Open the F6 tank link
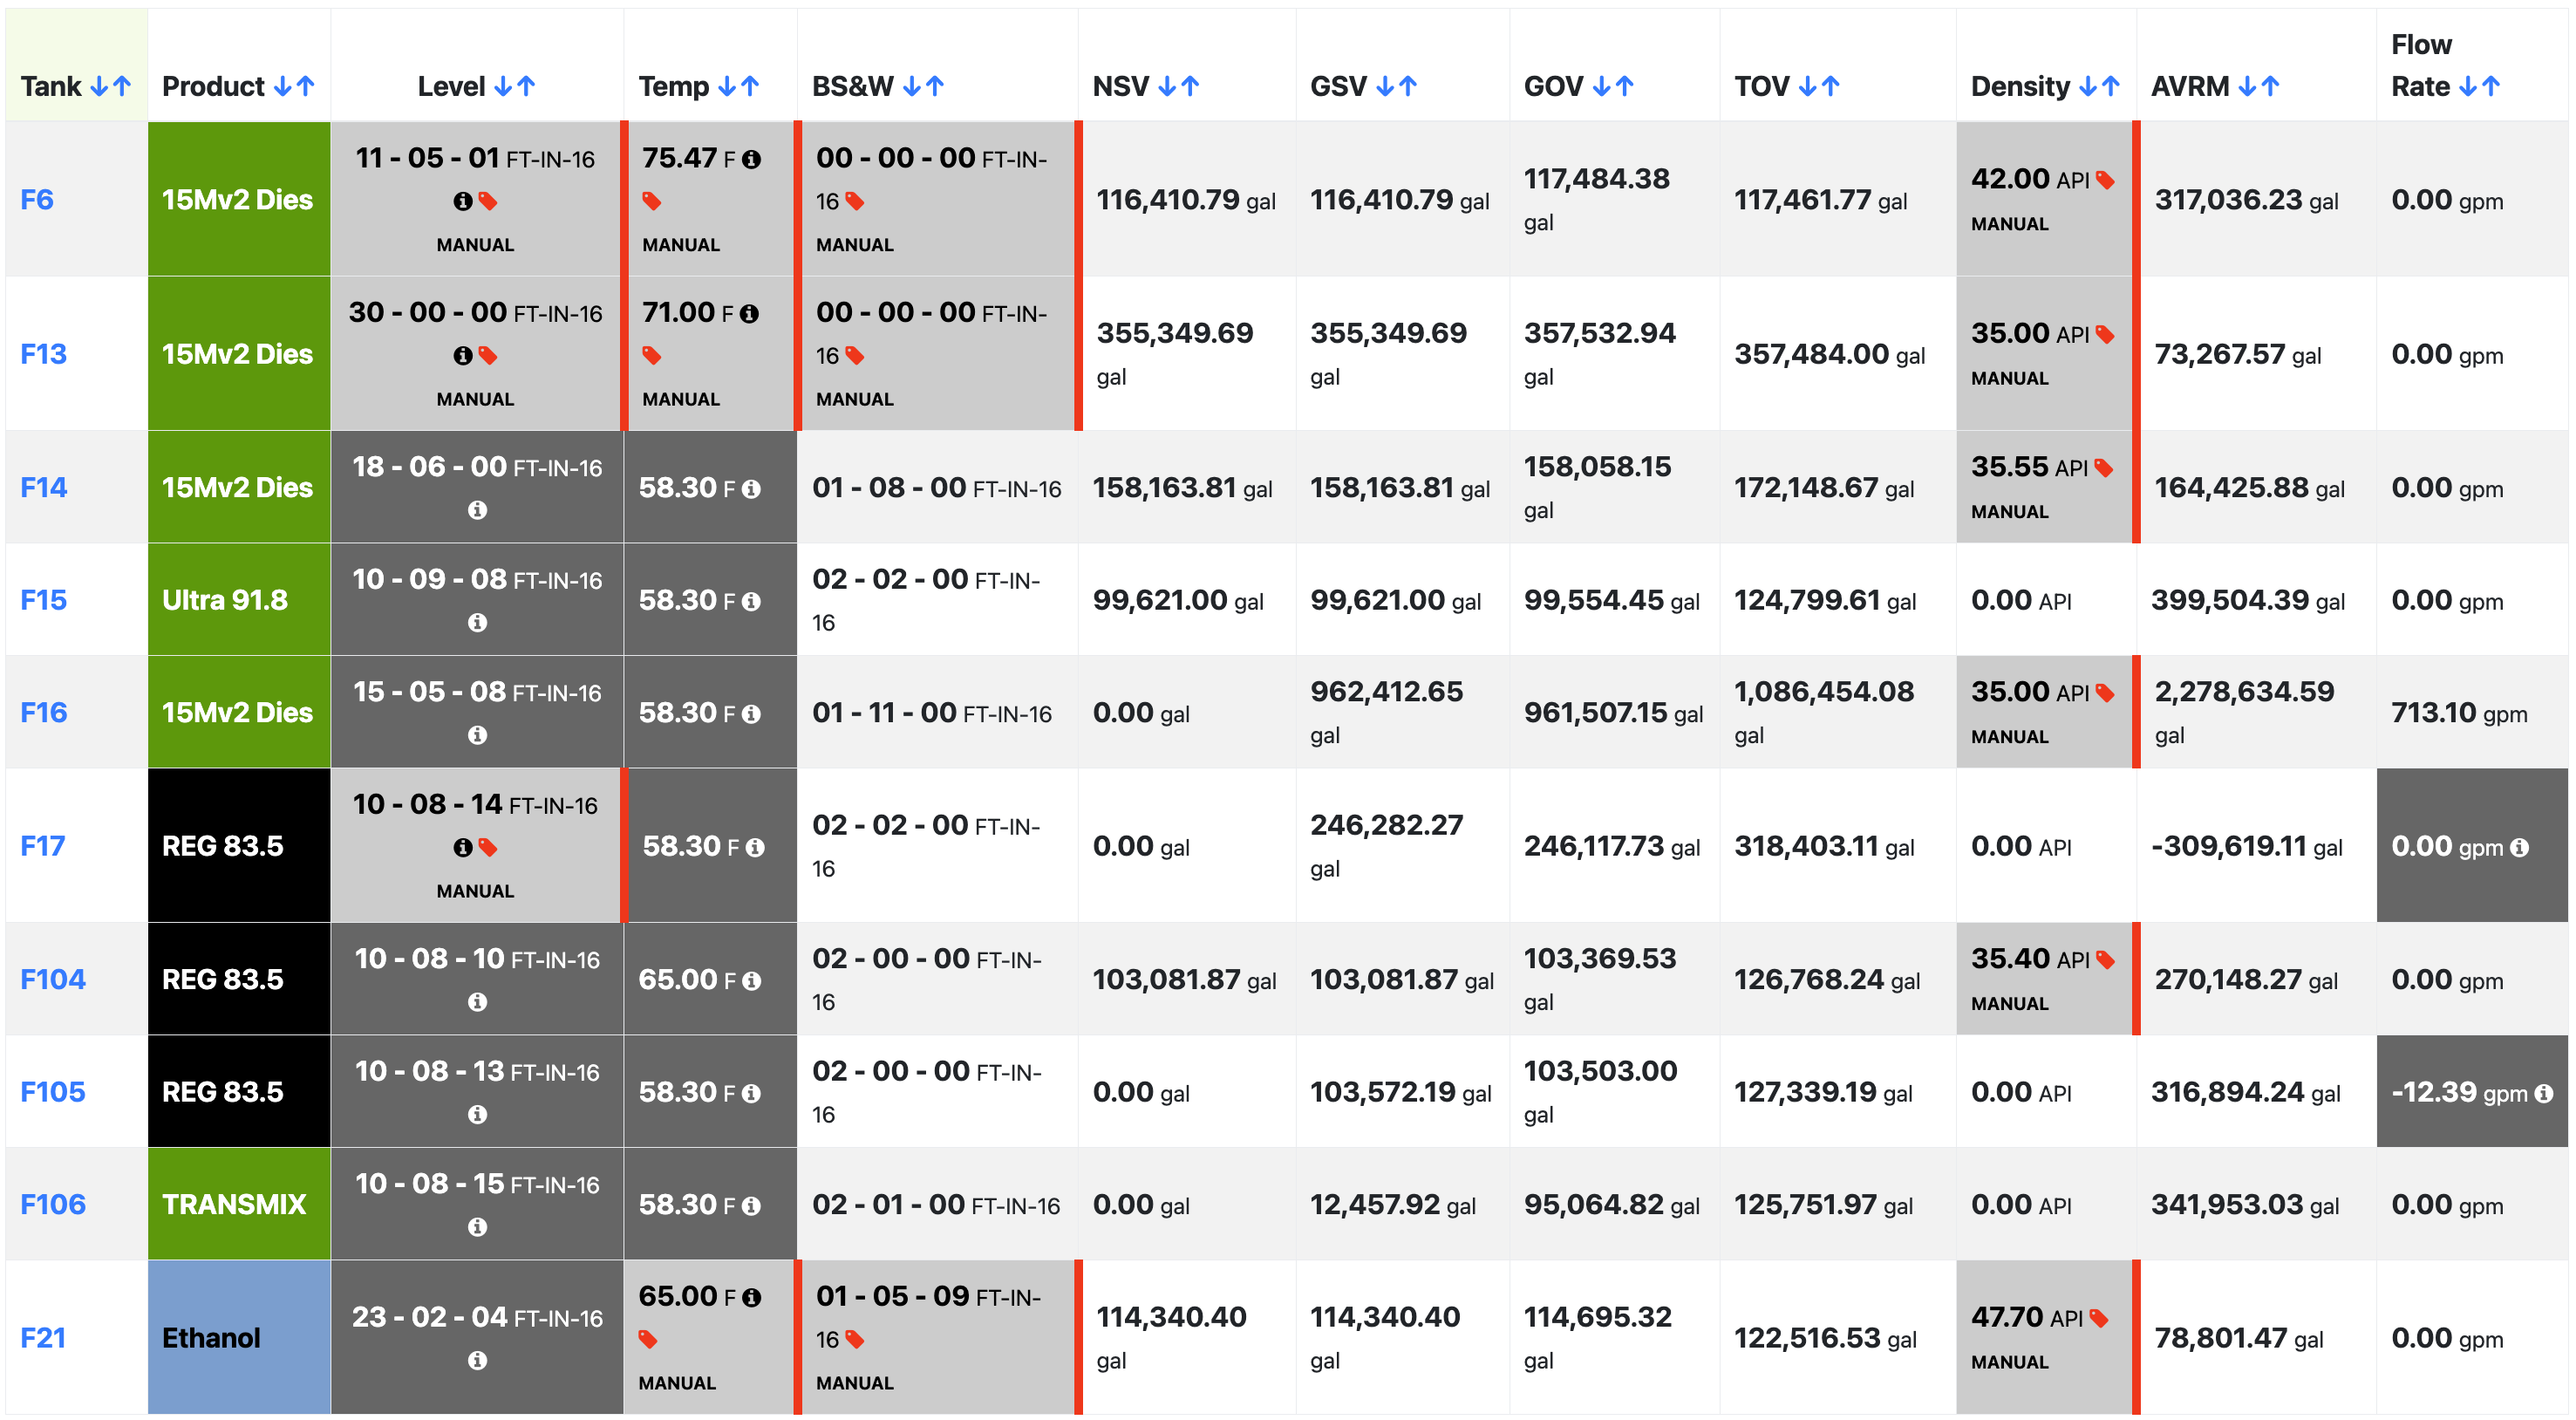 [37, 200]
